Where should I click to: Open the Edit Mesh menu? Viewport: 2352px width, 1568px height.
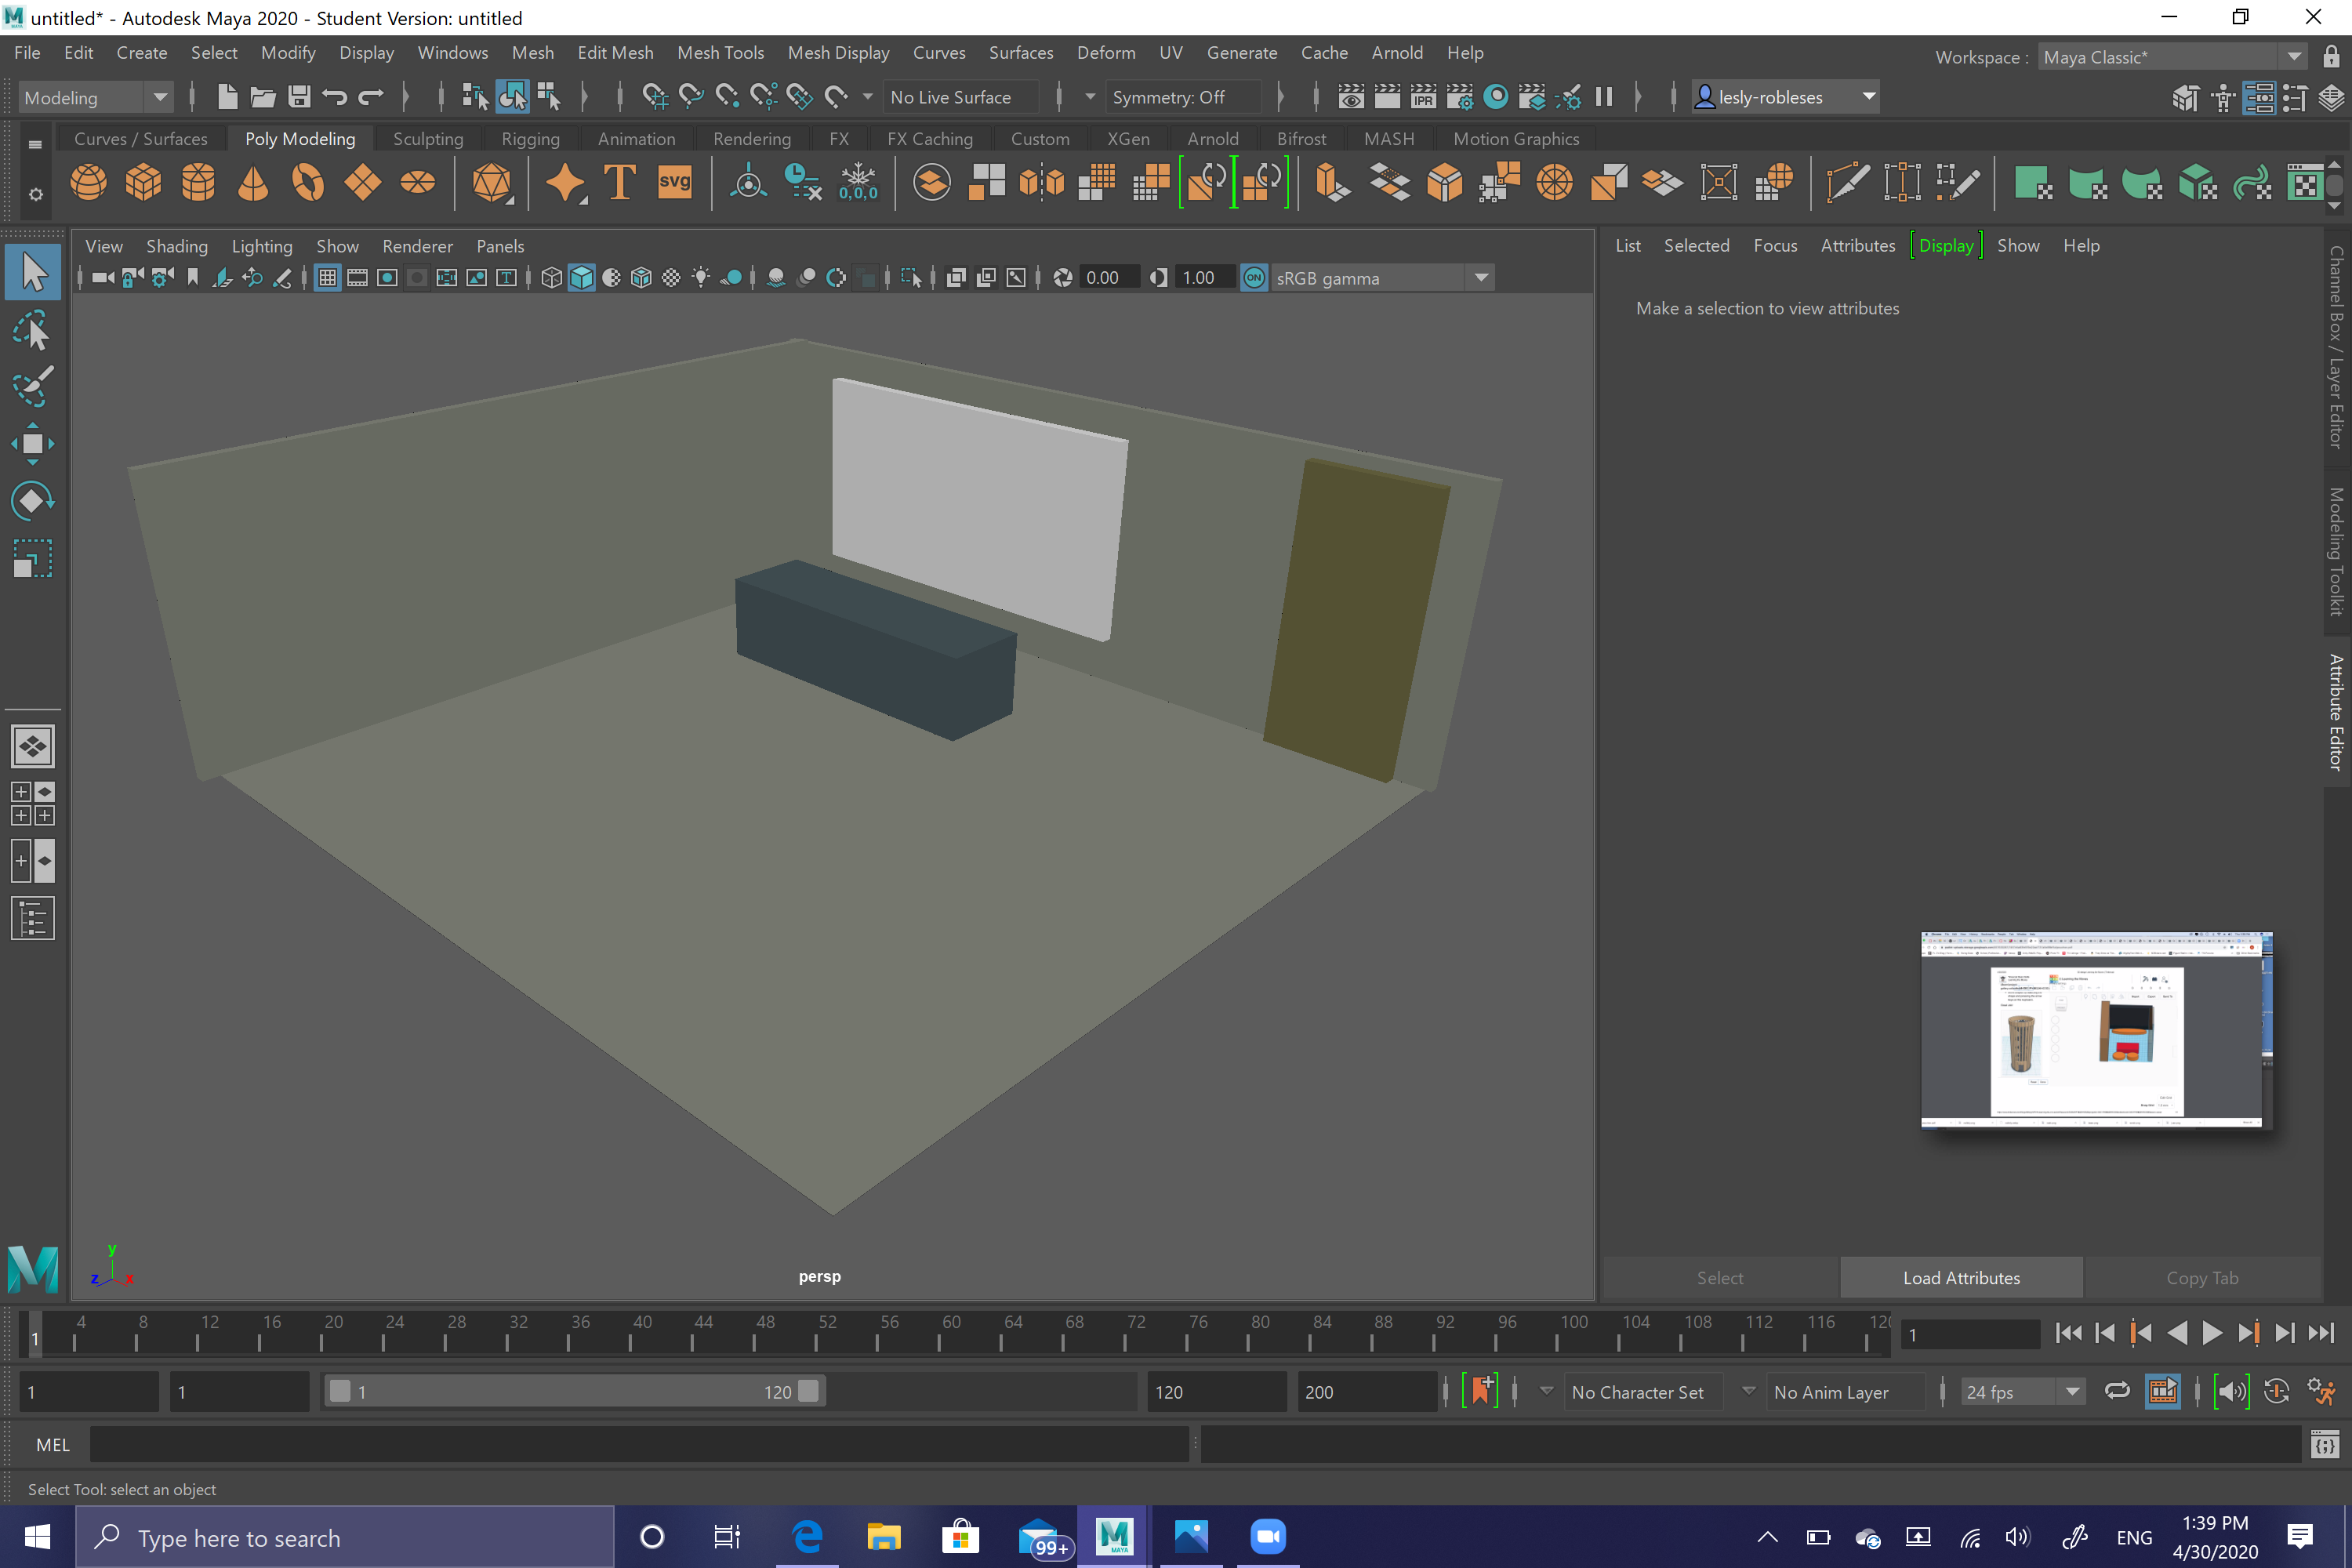point(615,52)
